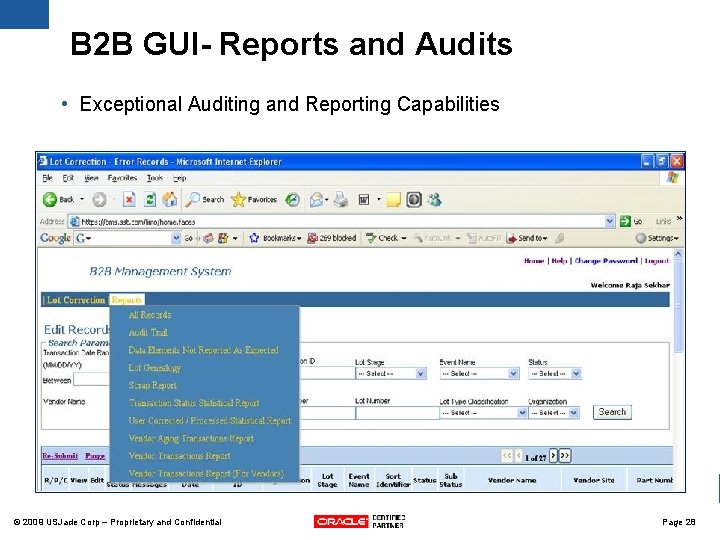Open the Lot Stage select dropdown
The image size is (720, 540).
click(x=391, y=374)
